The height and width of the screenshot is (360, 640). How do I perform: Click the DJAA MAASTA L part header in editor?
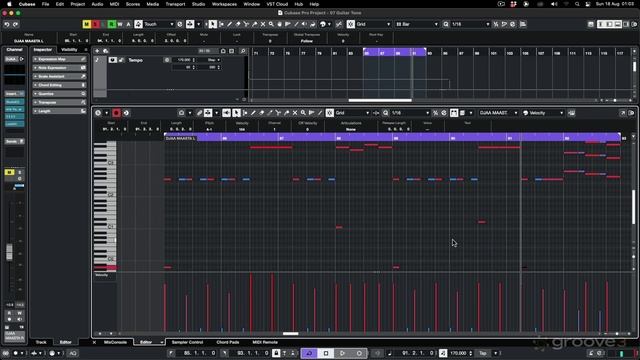click(x=180, y=138)
